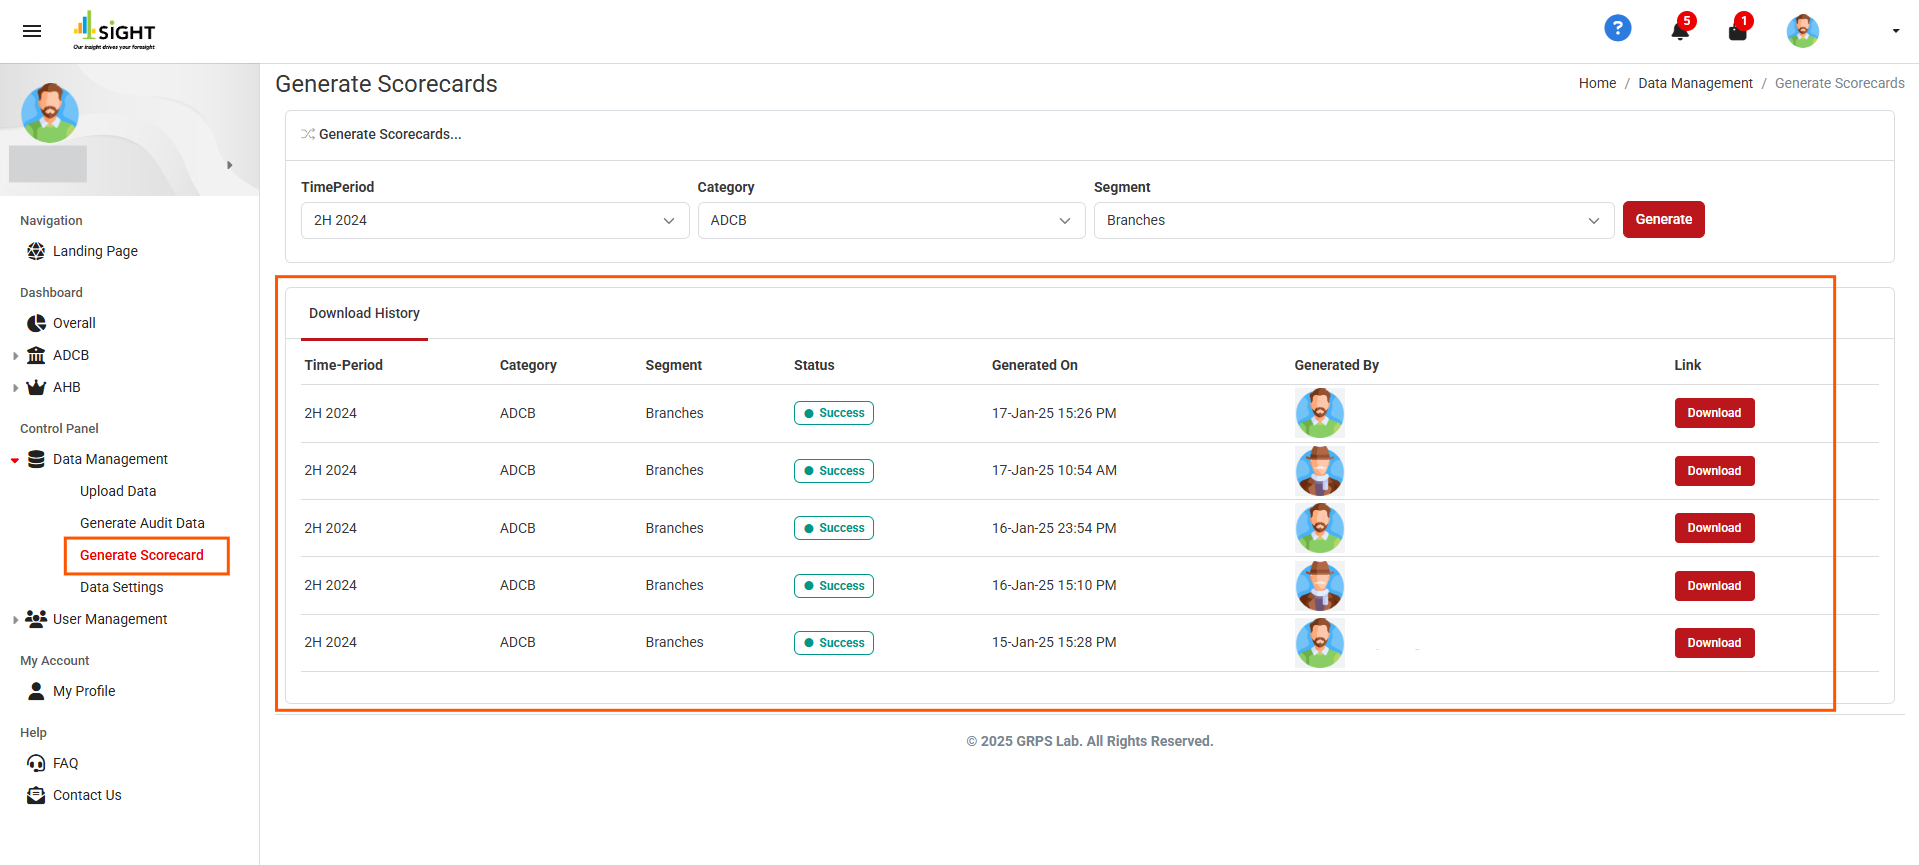
Task: Expand the User Management arrow
Action: pos(15,619)
